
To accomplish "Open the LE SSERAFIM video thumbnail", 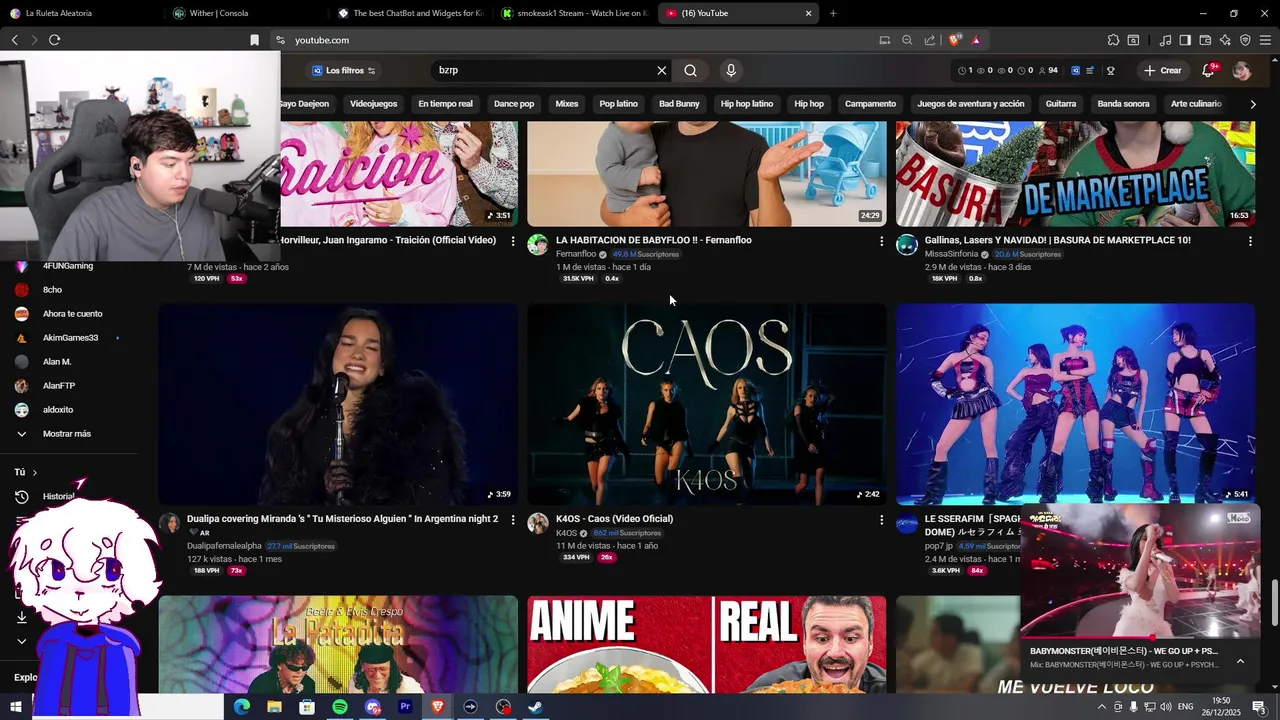I will pos(1075,404).
